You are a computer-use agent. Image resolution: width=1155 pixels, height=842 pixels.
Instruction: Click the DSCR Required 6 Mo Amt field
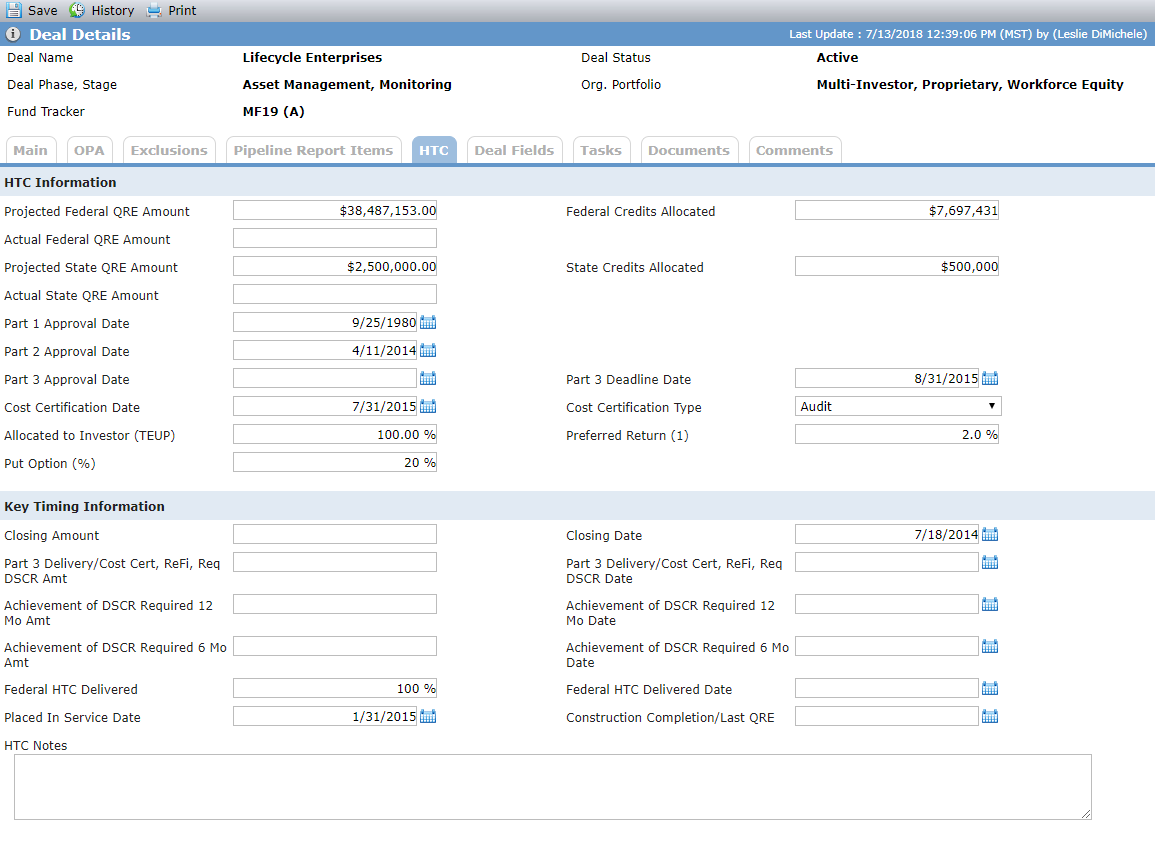coord(335,647)
